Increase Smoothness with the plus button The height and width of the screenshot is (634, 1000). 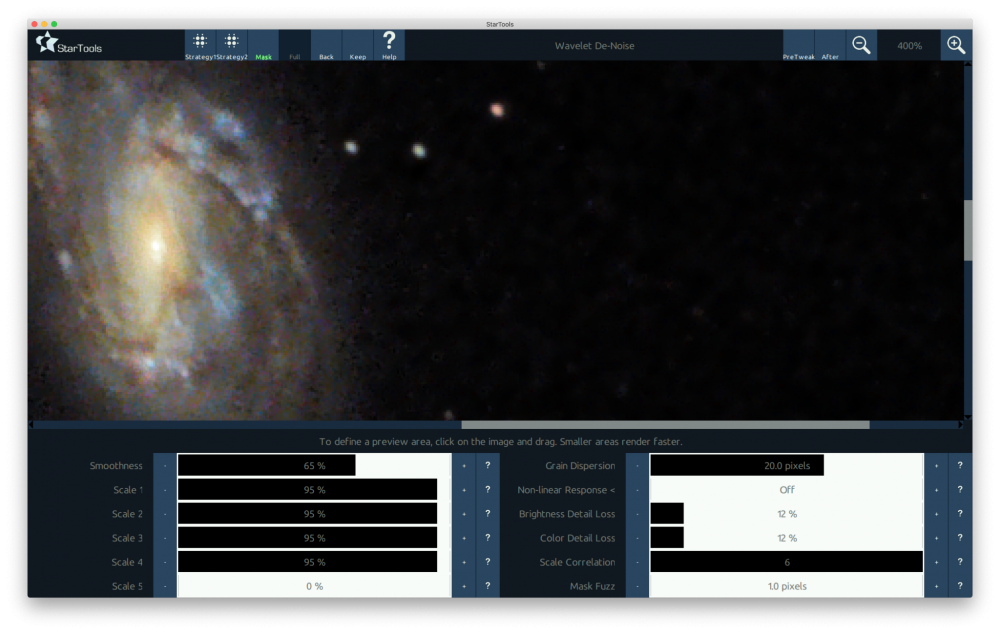point(464,466)
